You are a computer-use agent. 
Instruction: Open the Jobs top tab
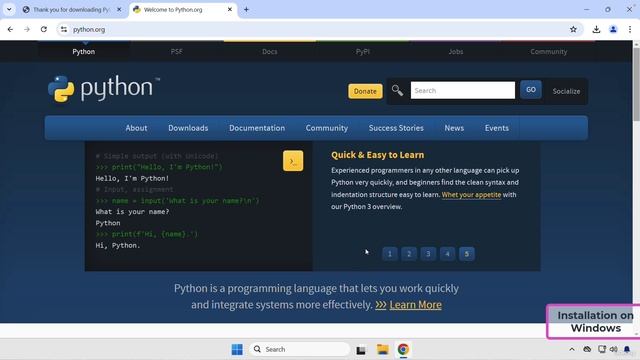(456, 51)
